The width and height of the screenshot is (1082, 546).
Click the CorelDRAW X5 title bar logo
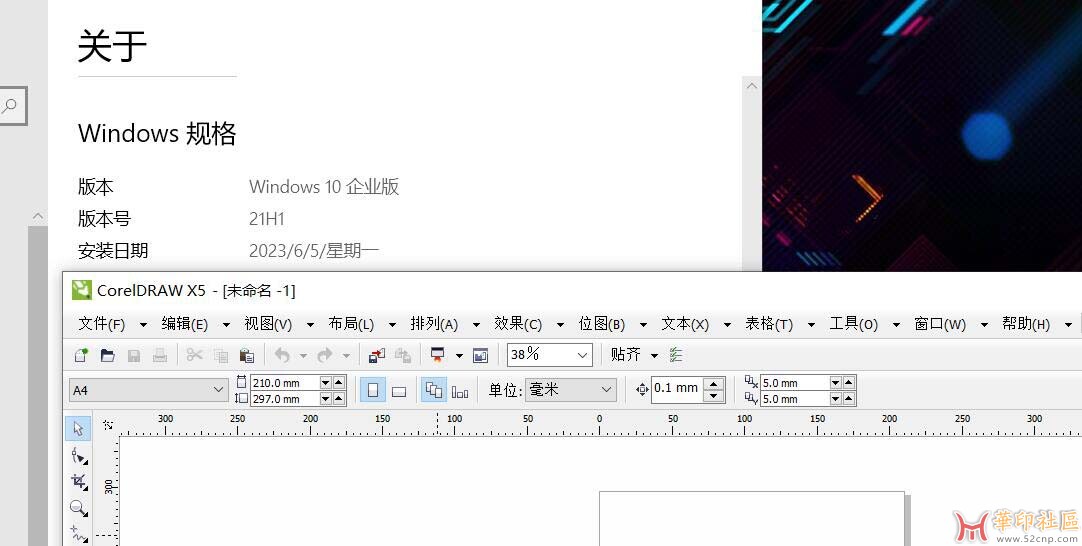(81, 290)
